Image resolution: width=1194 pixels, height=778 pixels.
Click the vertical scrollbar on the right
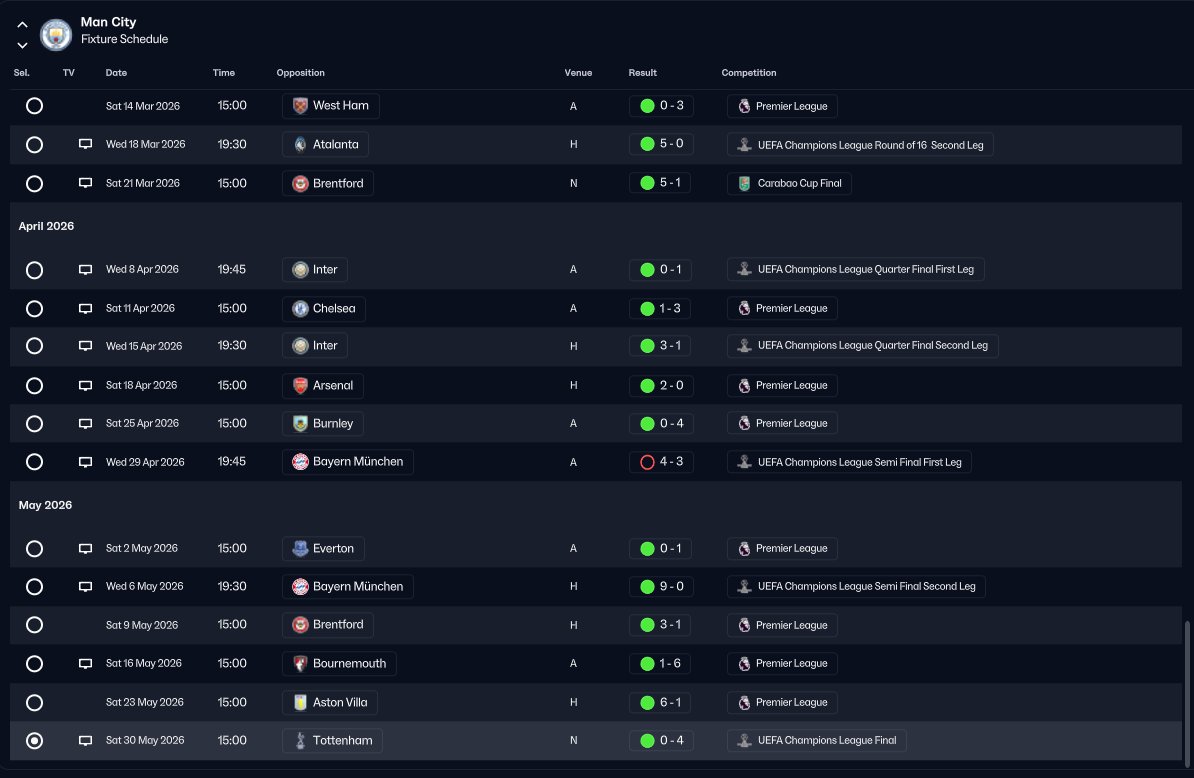pos(1187,690)
